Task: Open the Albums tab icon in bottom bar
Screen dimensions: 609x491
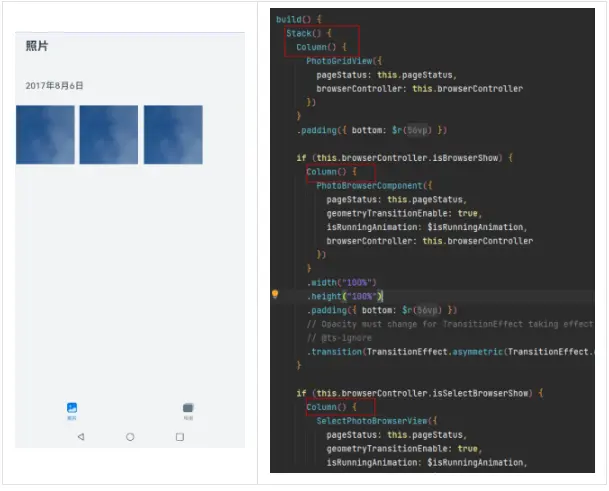Action: coord(188,408)
